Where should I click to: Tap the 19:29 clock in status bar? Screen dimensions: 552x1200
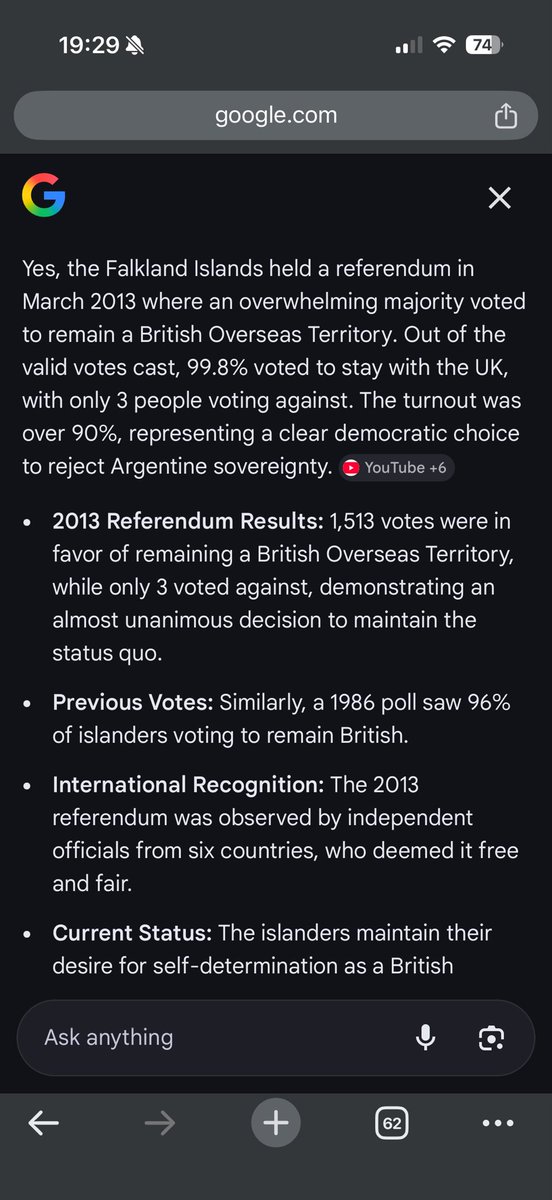[x=88, y=45]
